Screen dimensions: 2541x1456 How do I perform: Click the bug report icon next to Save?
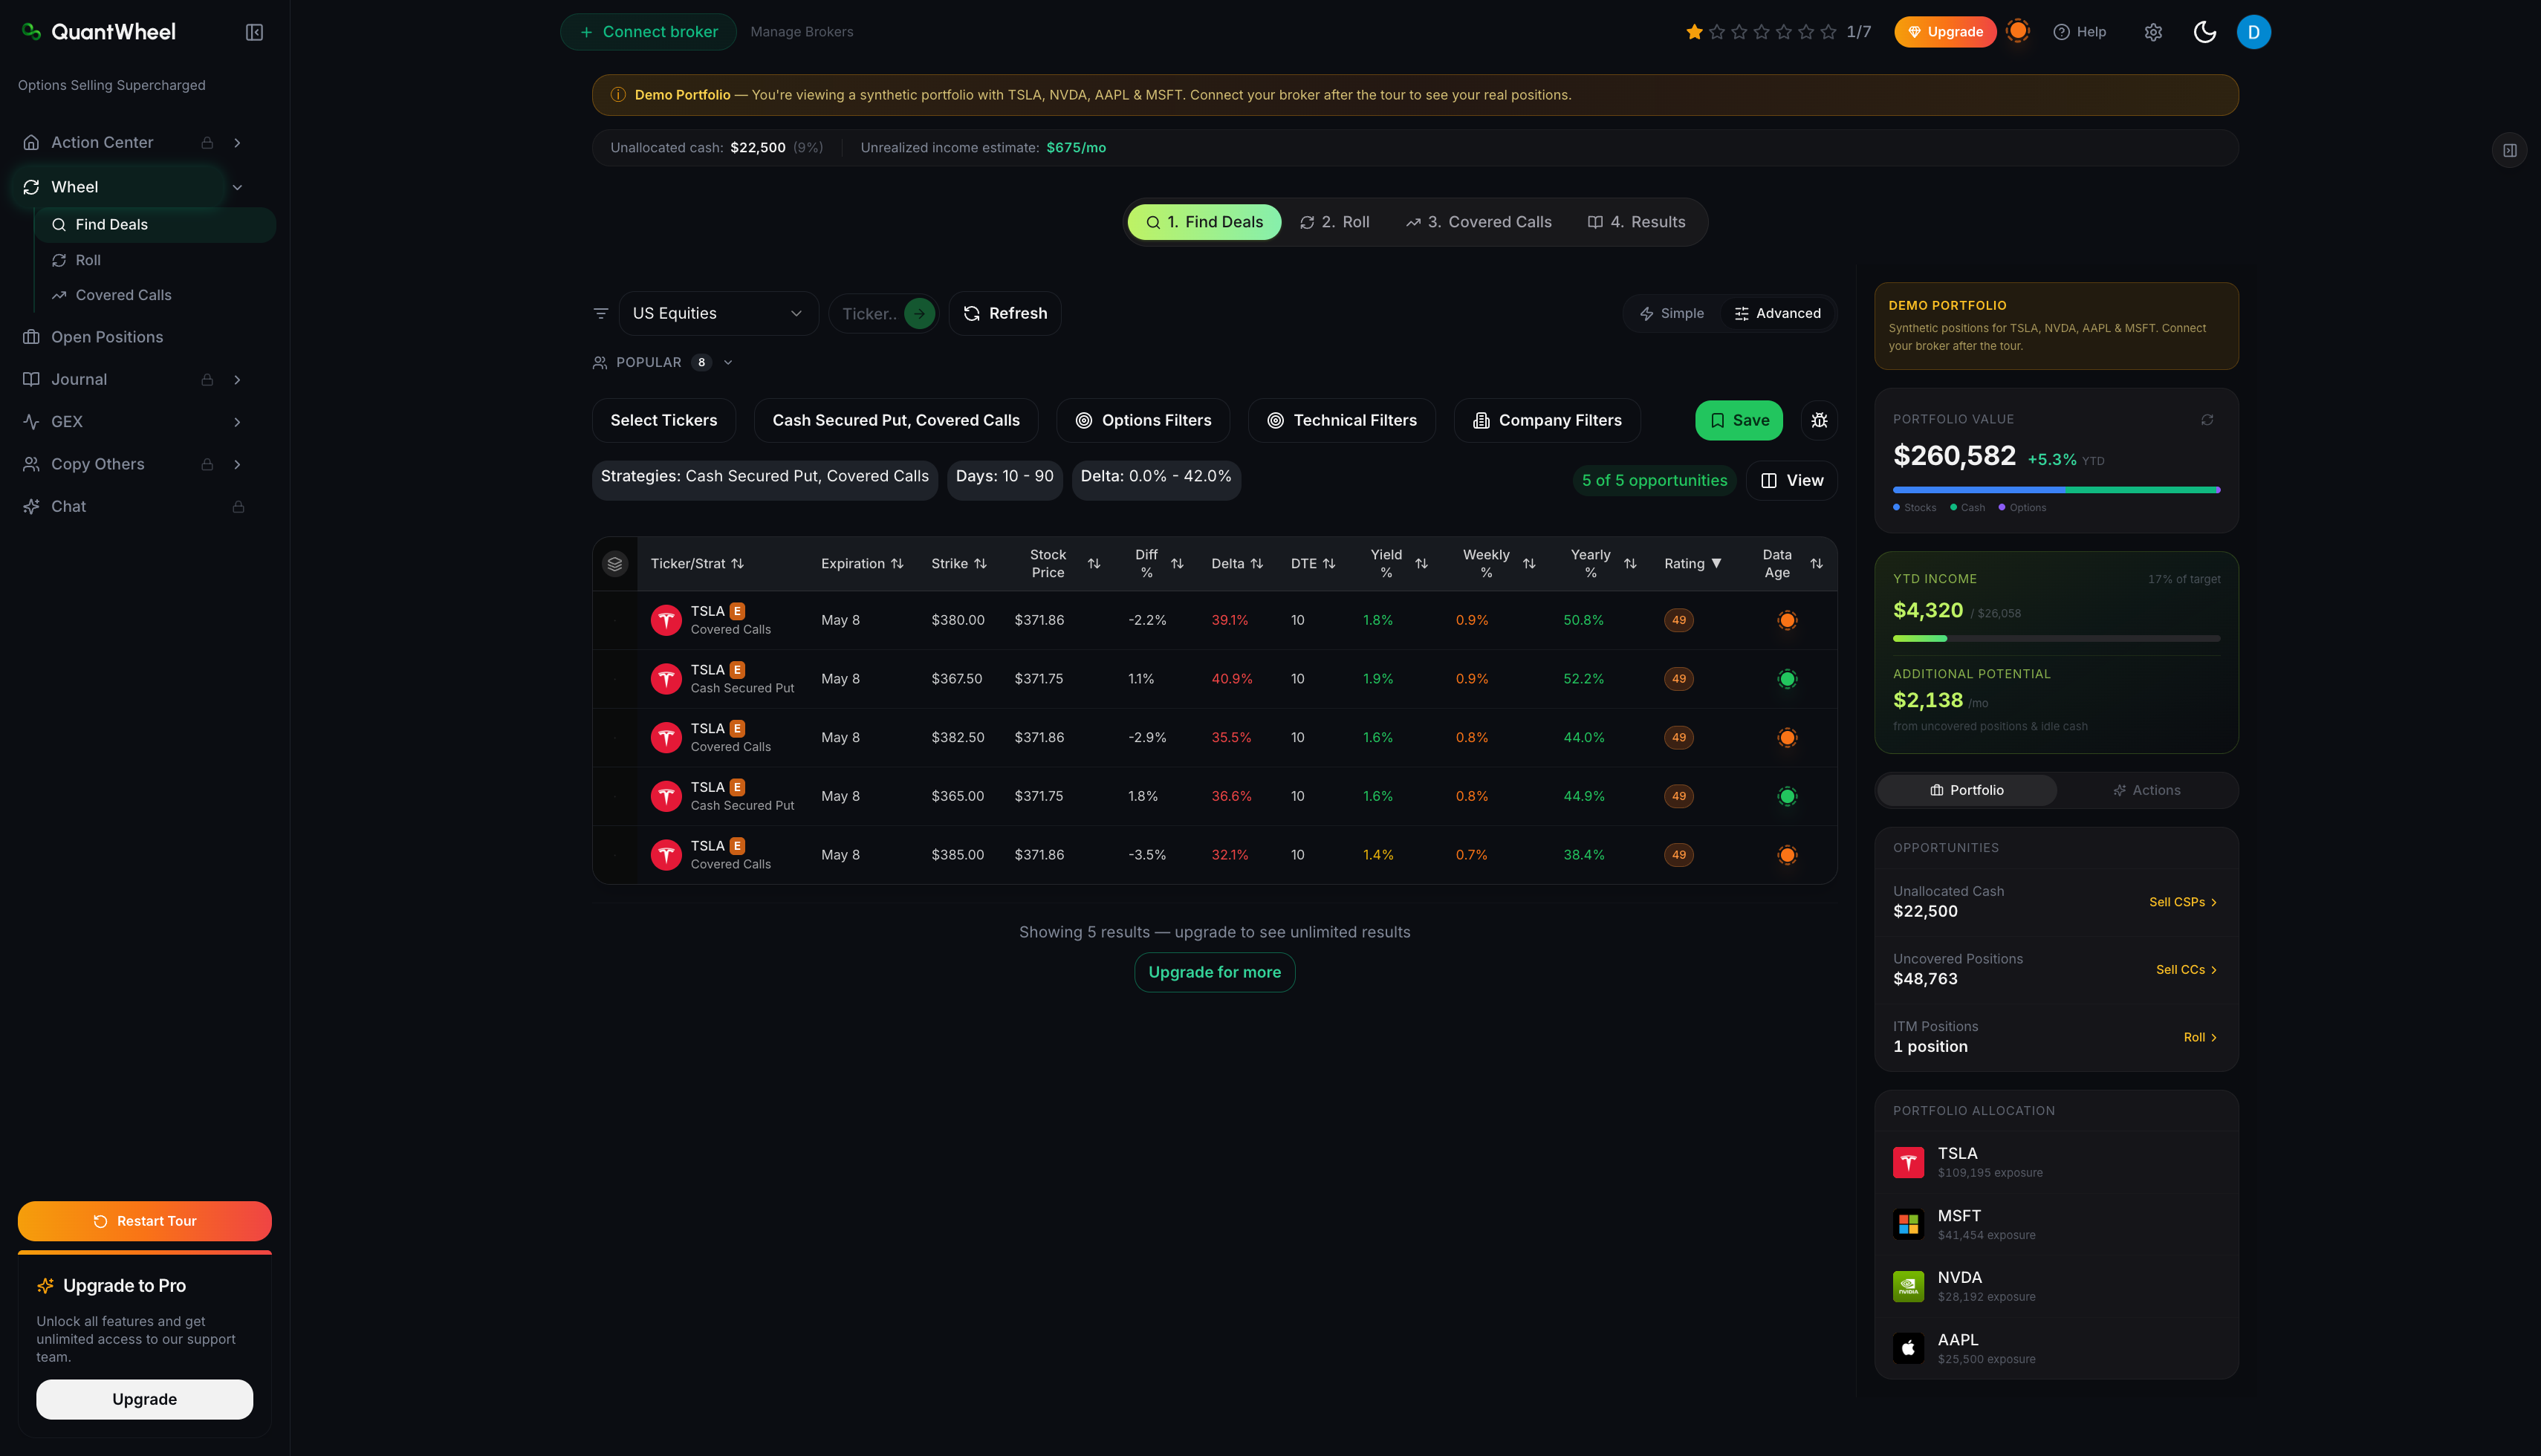coord(1819,420)
